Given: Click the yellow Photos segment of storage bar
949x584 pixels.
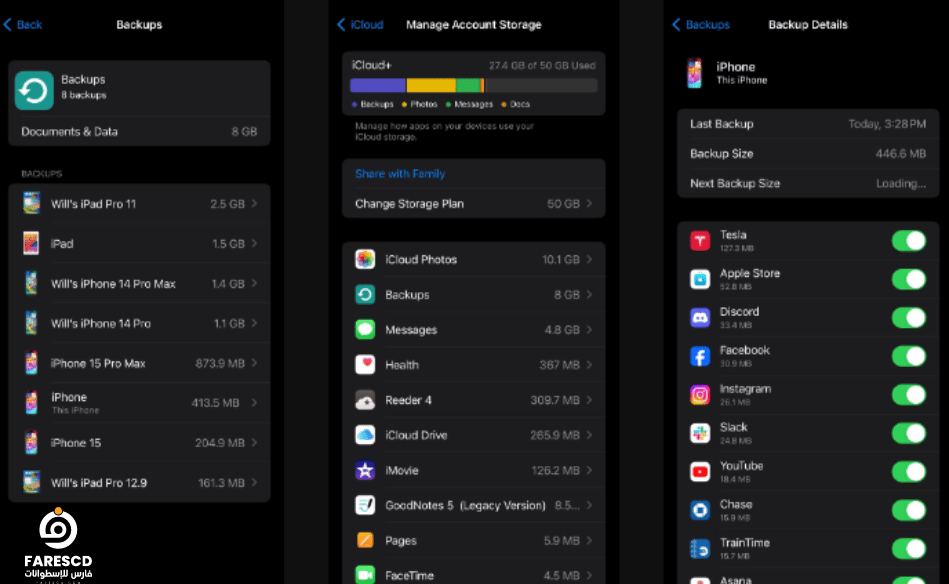Looking at the screenshot, I should pos(431,85).
